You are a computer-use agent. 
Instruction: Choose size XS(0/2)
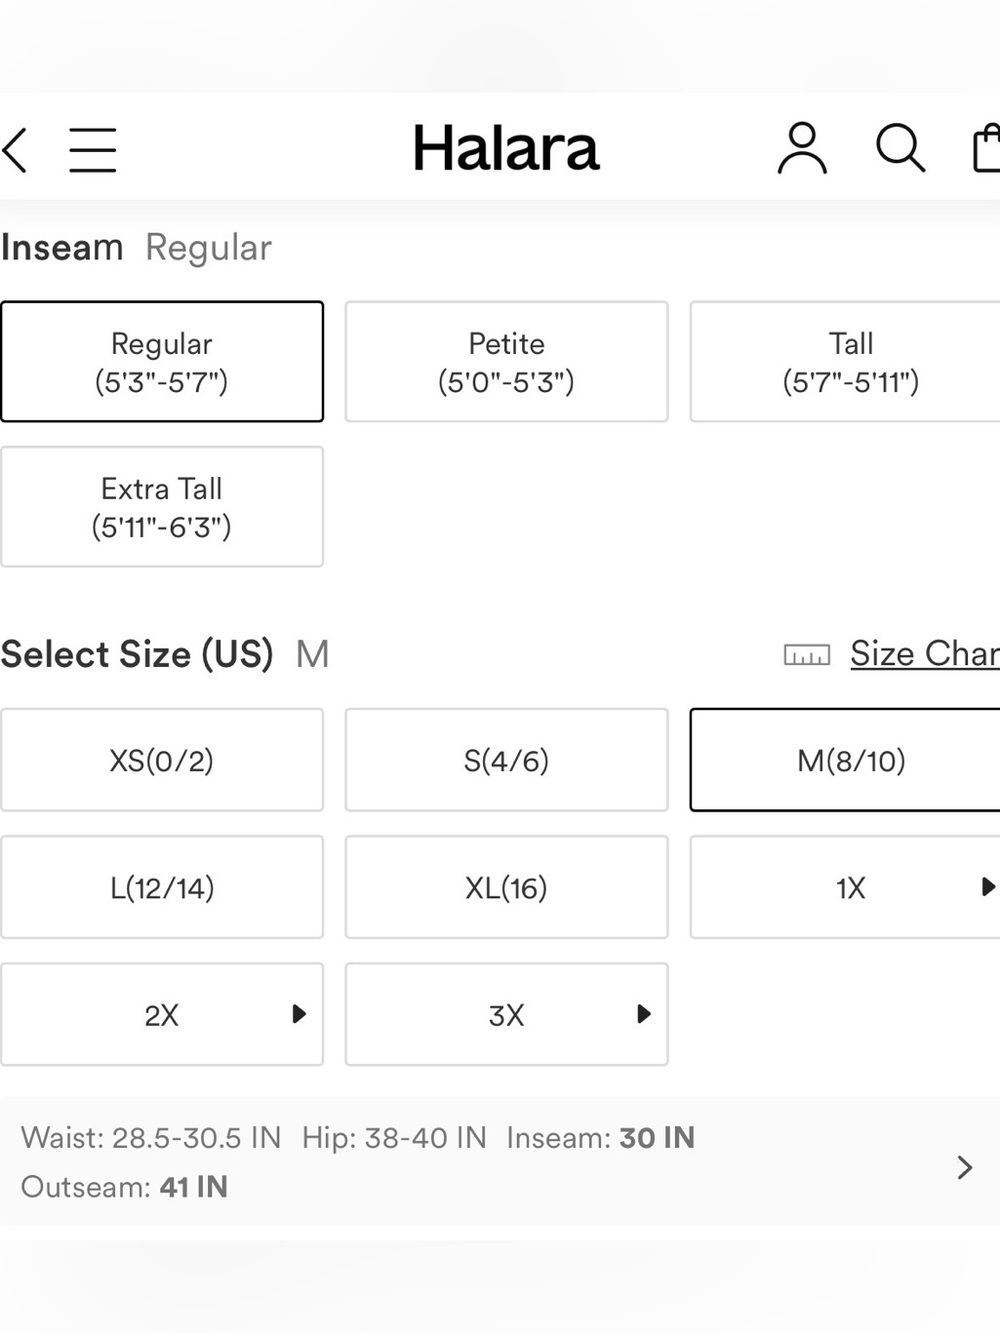point(162,760)
